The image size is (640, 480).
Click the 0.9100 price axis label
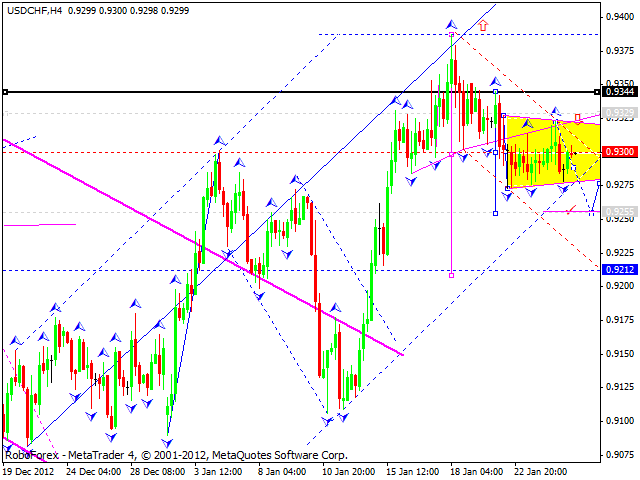pyautogui.click(x=620, y=420)
